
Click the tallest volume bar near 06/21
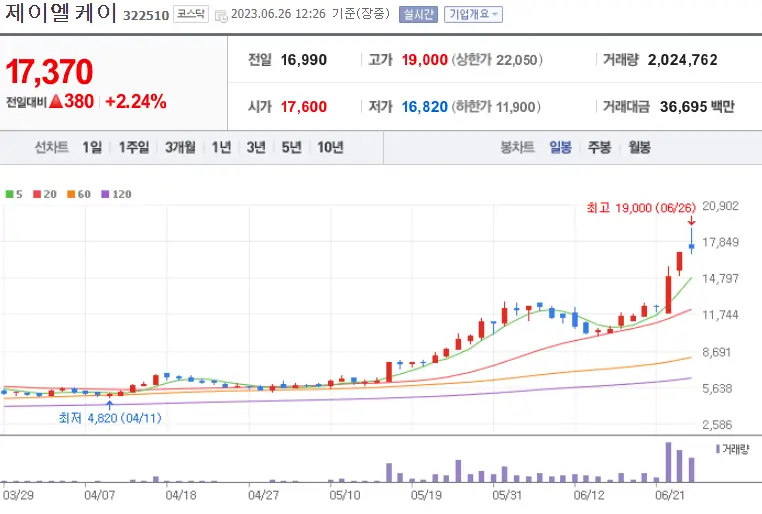coord(668,462)
